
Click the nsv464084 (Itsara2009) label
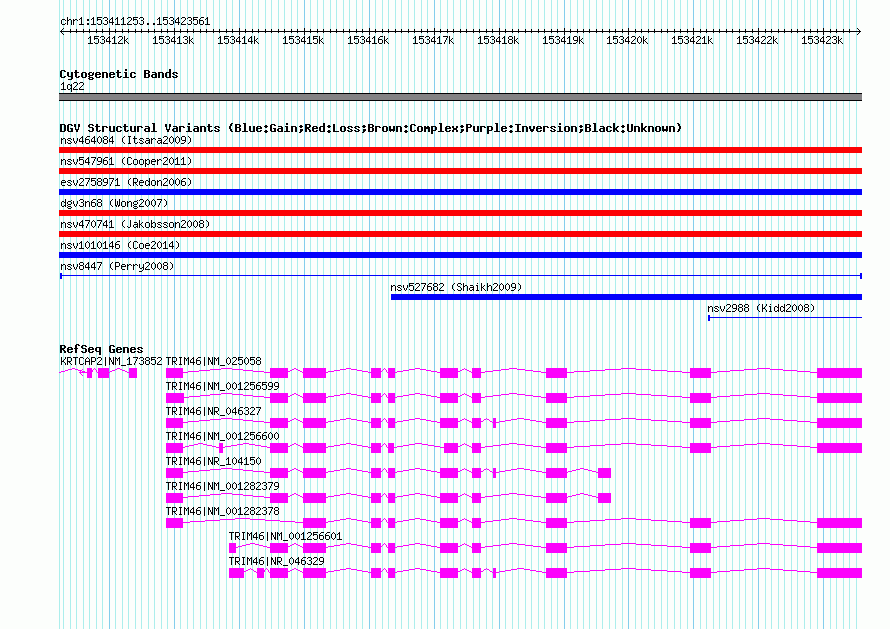(x=126, y=140)
